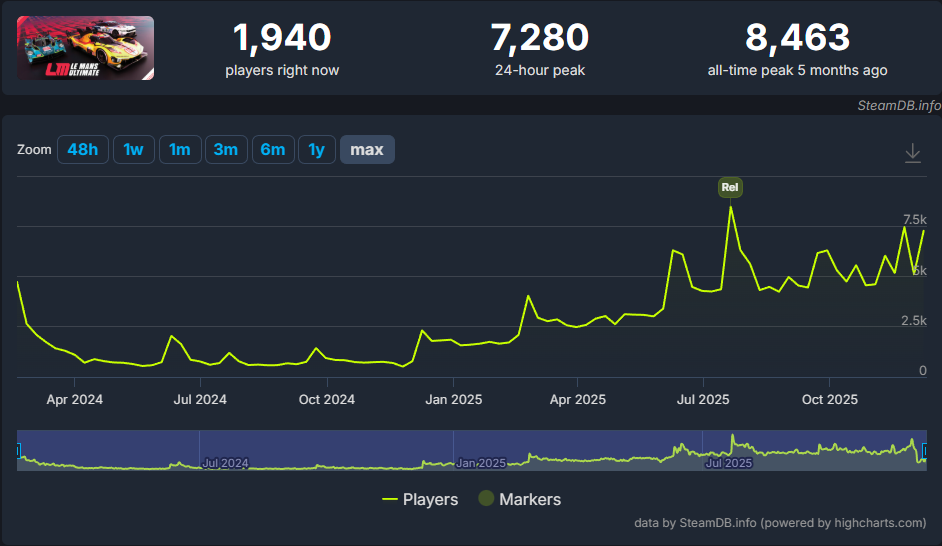Toggle the Players series in legend
This screenshot has height=546, width=942.
(x=420, y=499)
